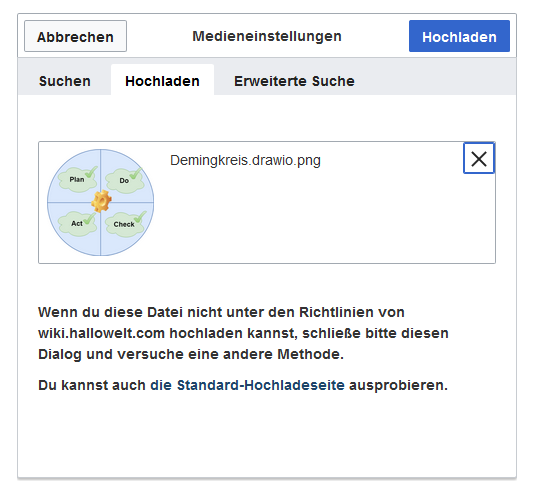Switch to the Suchen tab
Image resolution: width=535 pixels, height=488 pixels.
(x=65, y=81)
